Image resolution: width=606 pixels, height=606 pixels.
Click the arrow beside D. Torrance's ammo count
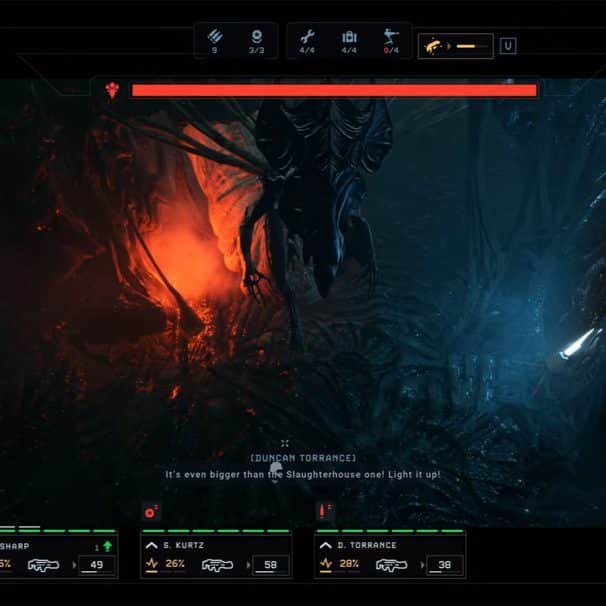point(422,565)
